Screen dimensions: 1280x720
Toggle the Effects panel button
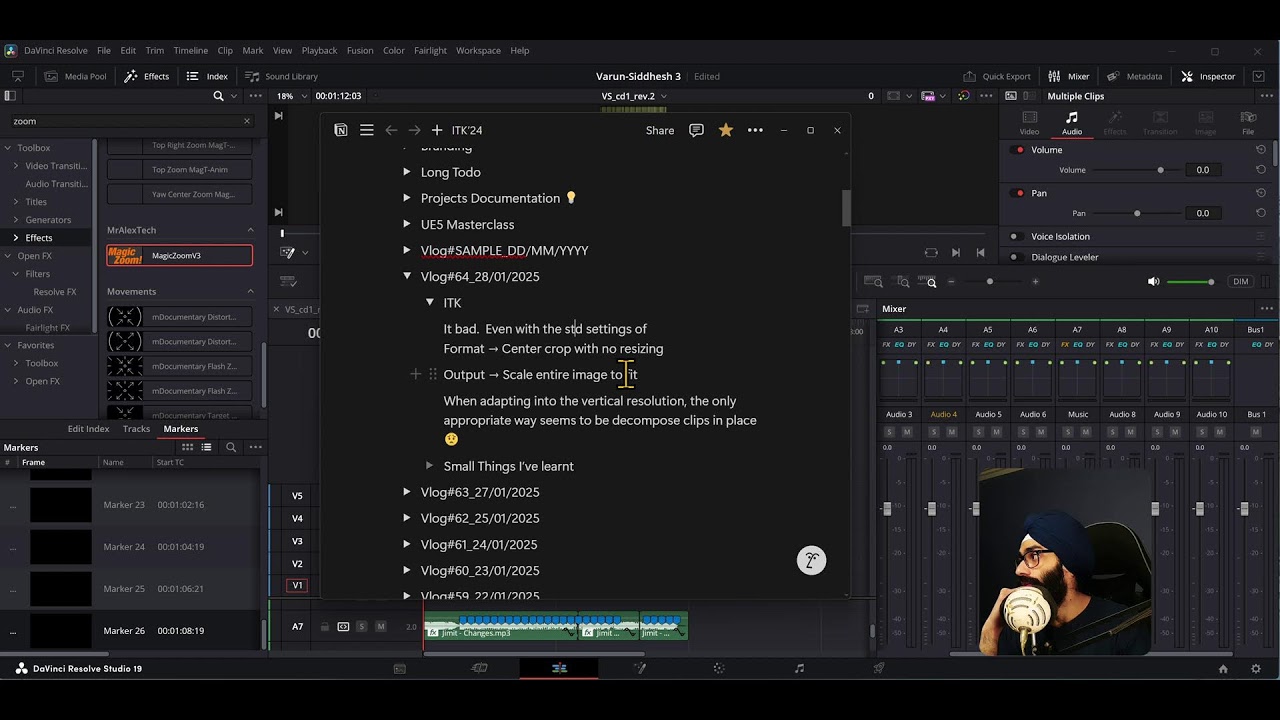(147, 76)
